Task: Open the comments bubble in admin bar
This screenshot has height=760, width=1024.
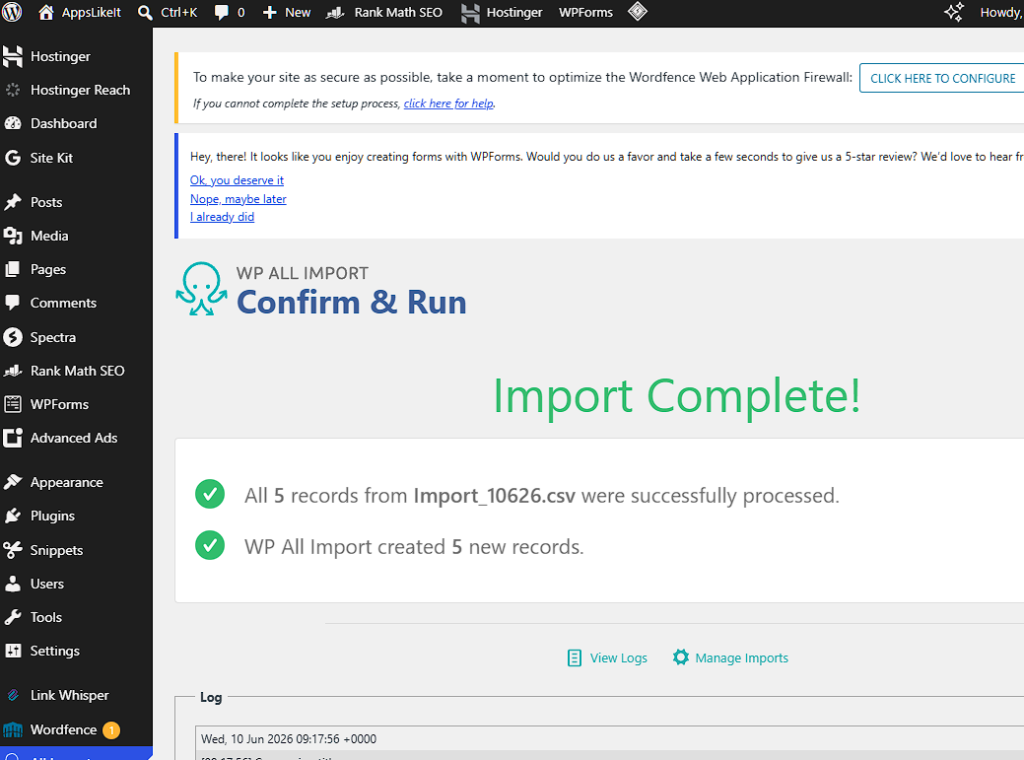Action: coord(221,12)
